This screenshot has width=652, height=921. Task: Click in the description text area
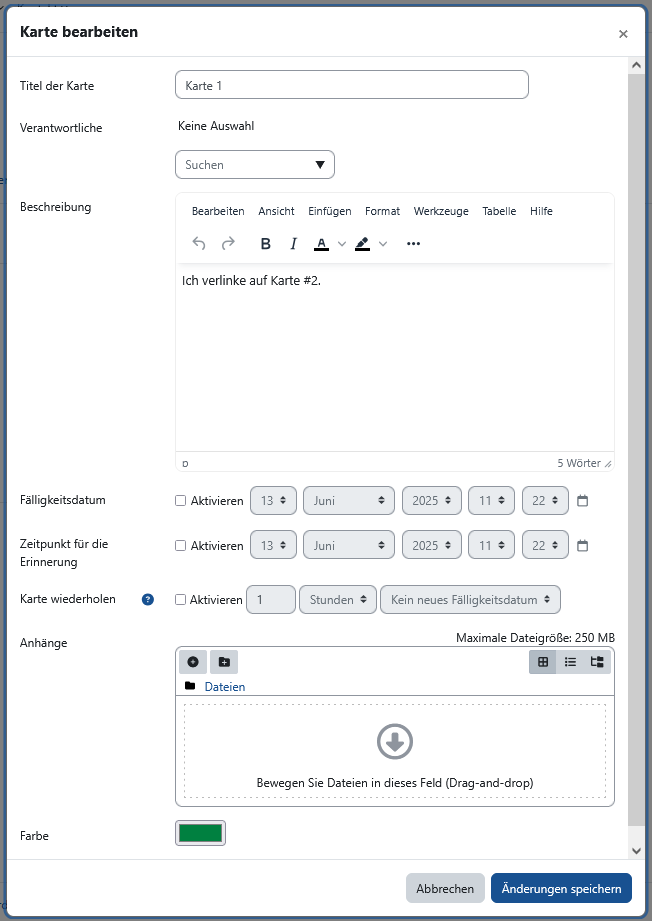pos(395,358)
